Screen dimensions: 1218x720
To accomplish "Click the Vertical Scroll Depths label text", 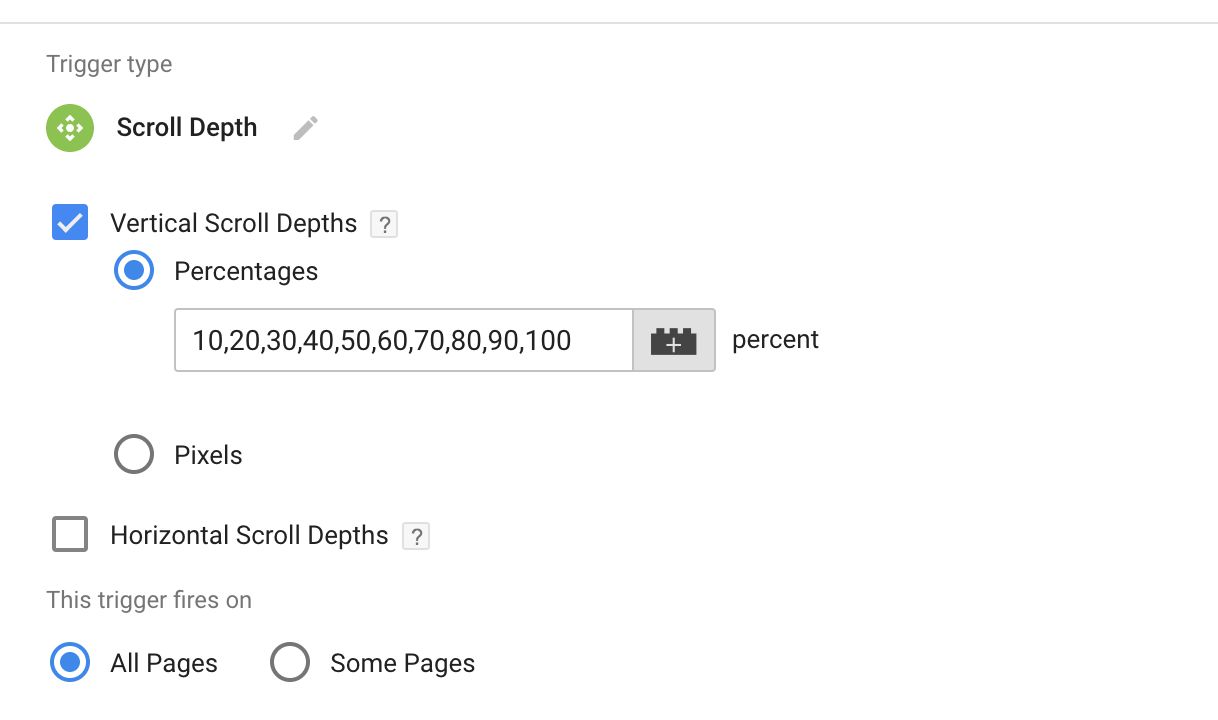I will click(x=234, y=223).
